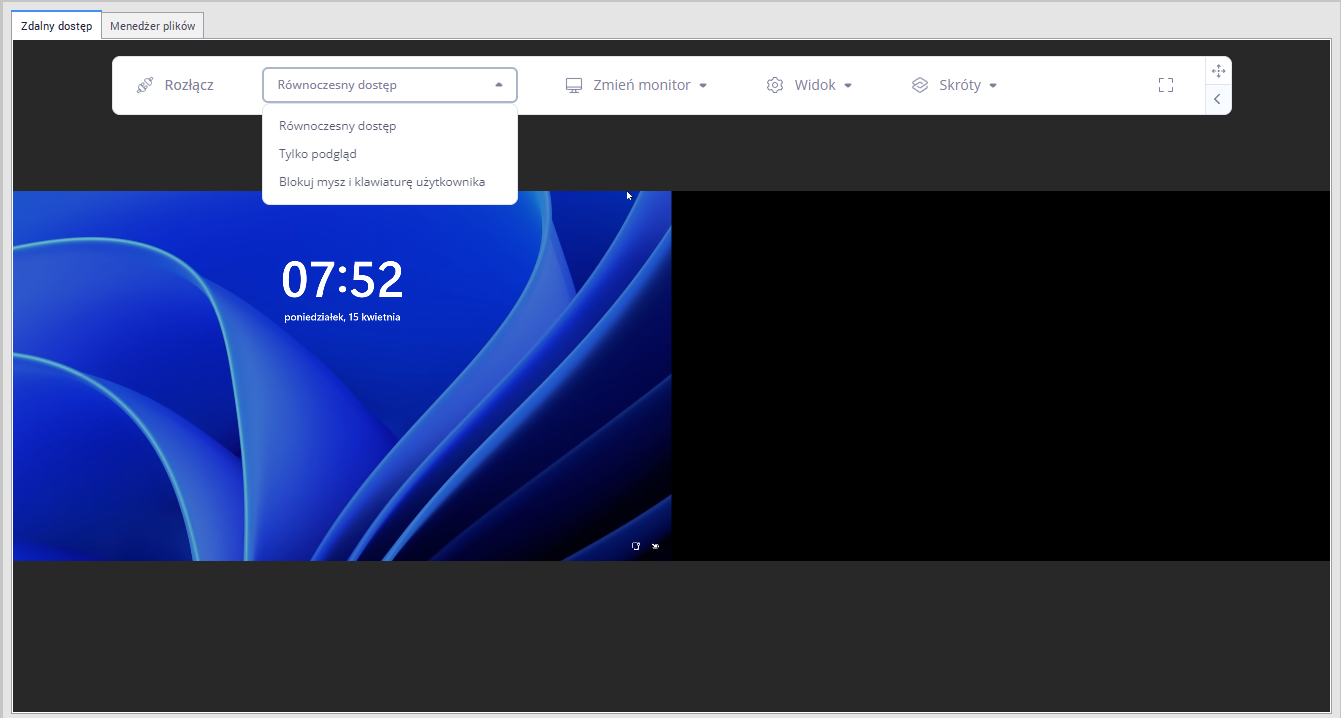Viewport: 1341px width, 718px height.
Task: Open the Widok dropdown arrow
Action: click(848, 86)
